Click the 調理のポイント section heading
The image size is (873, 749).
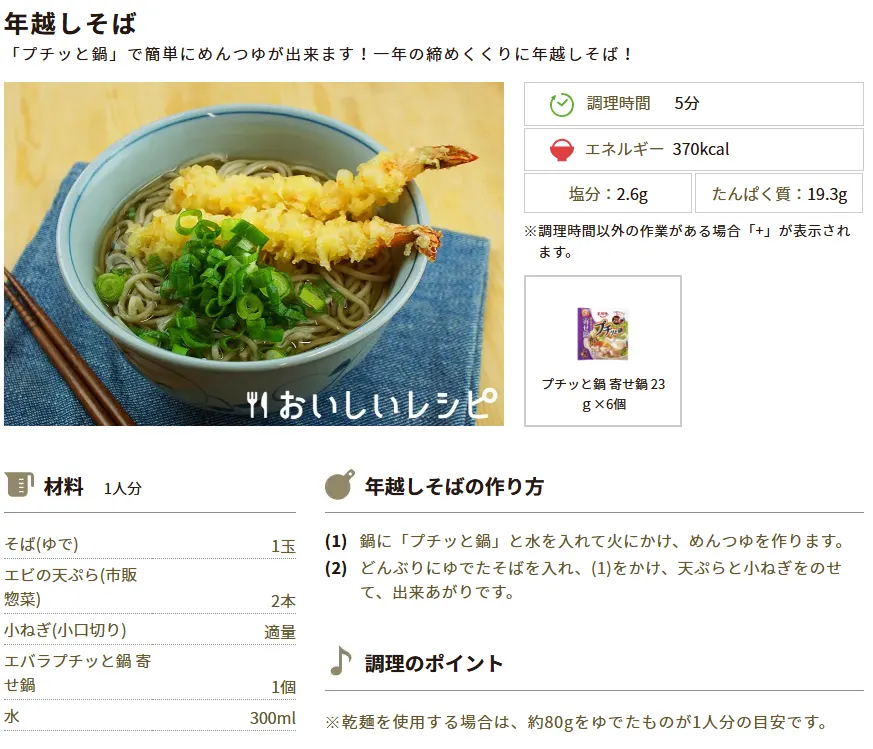[434, 663]
